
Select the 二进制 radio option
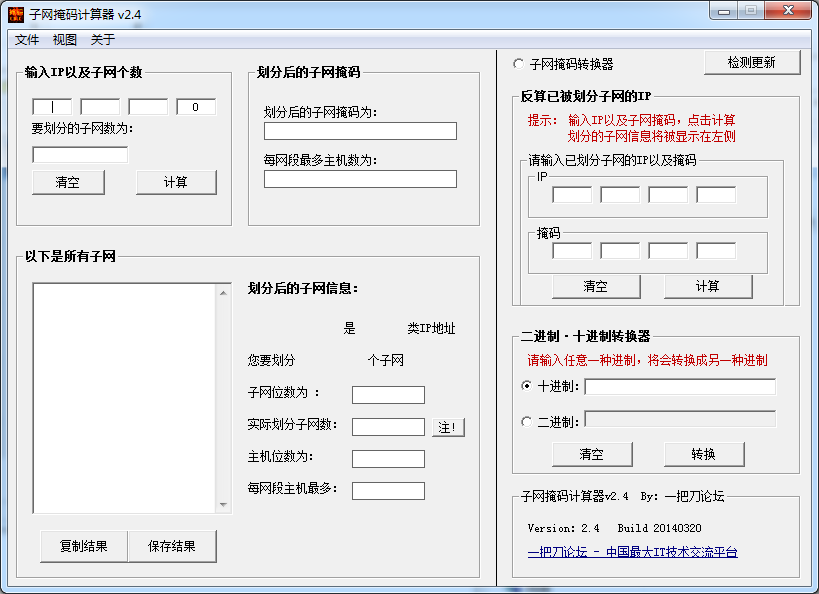pos(527,422)
